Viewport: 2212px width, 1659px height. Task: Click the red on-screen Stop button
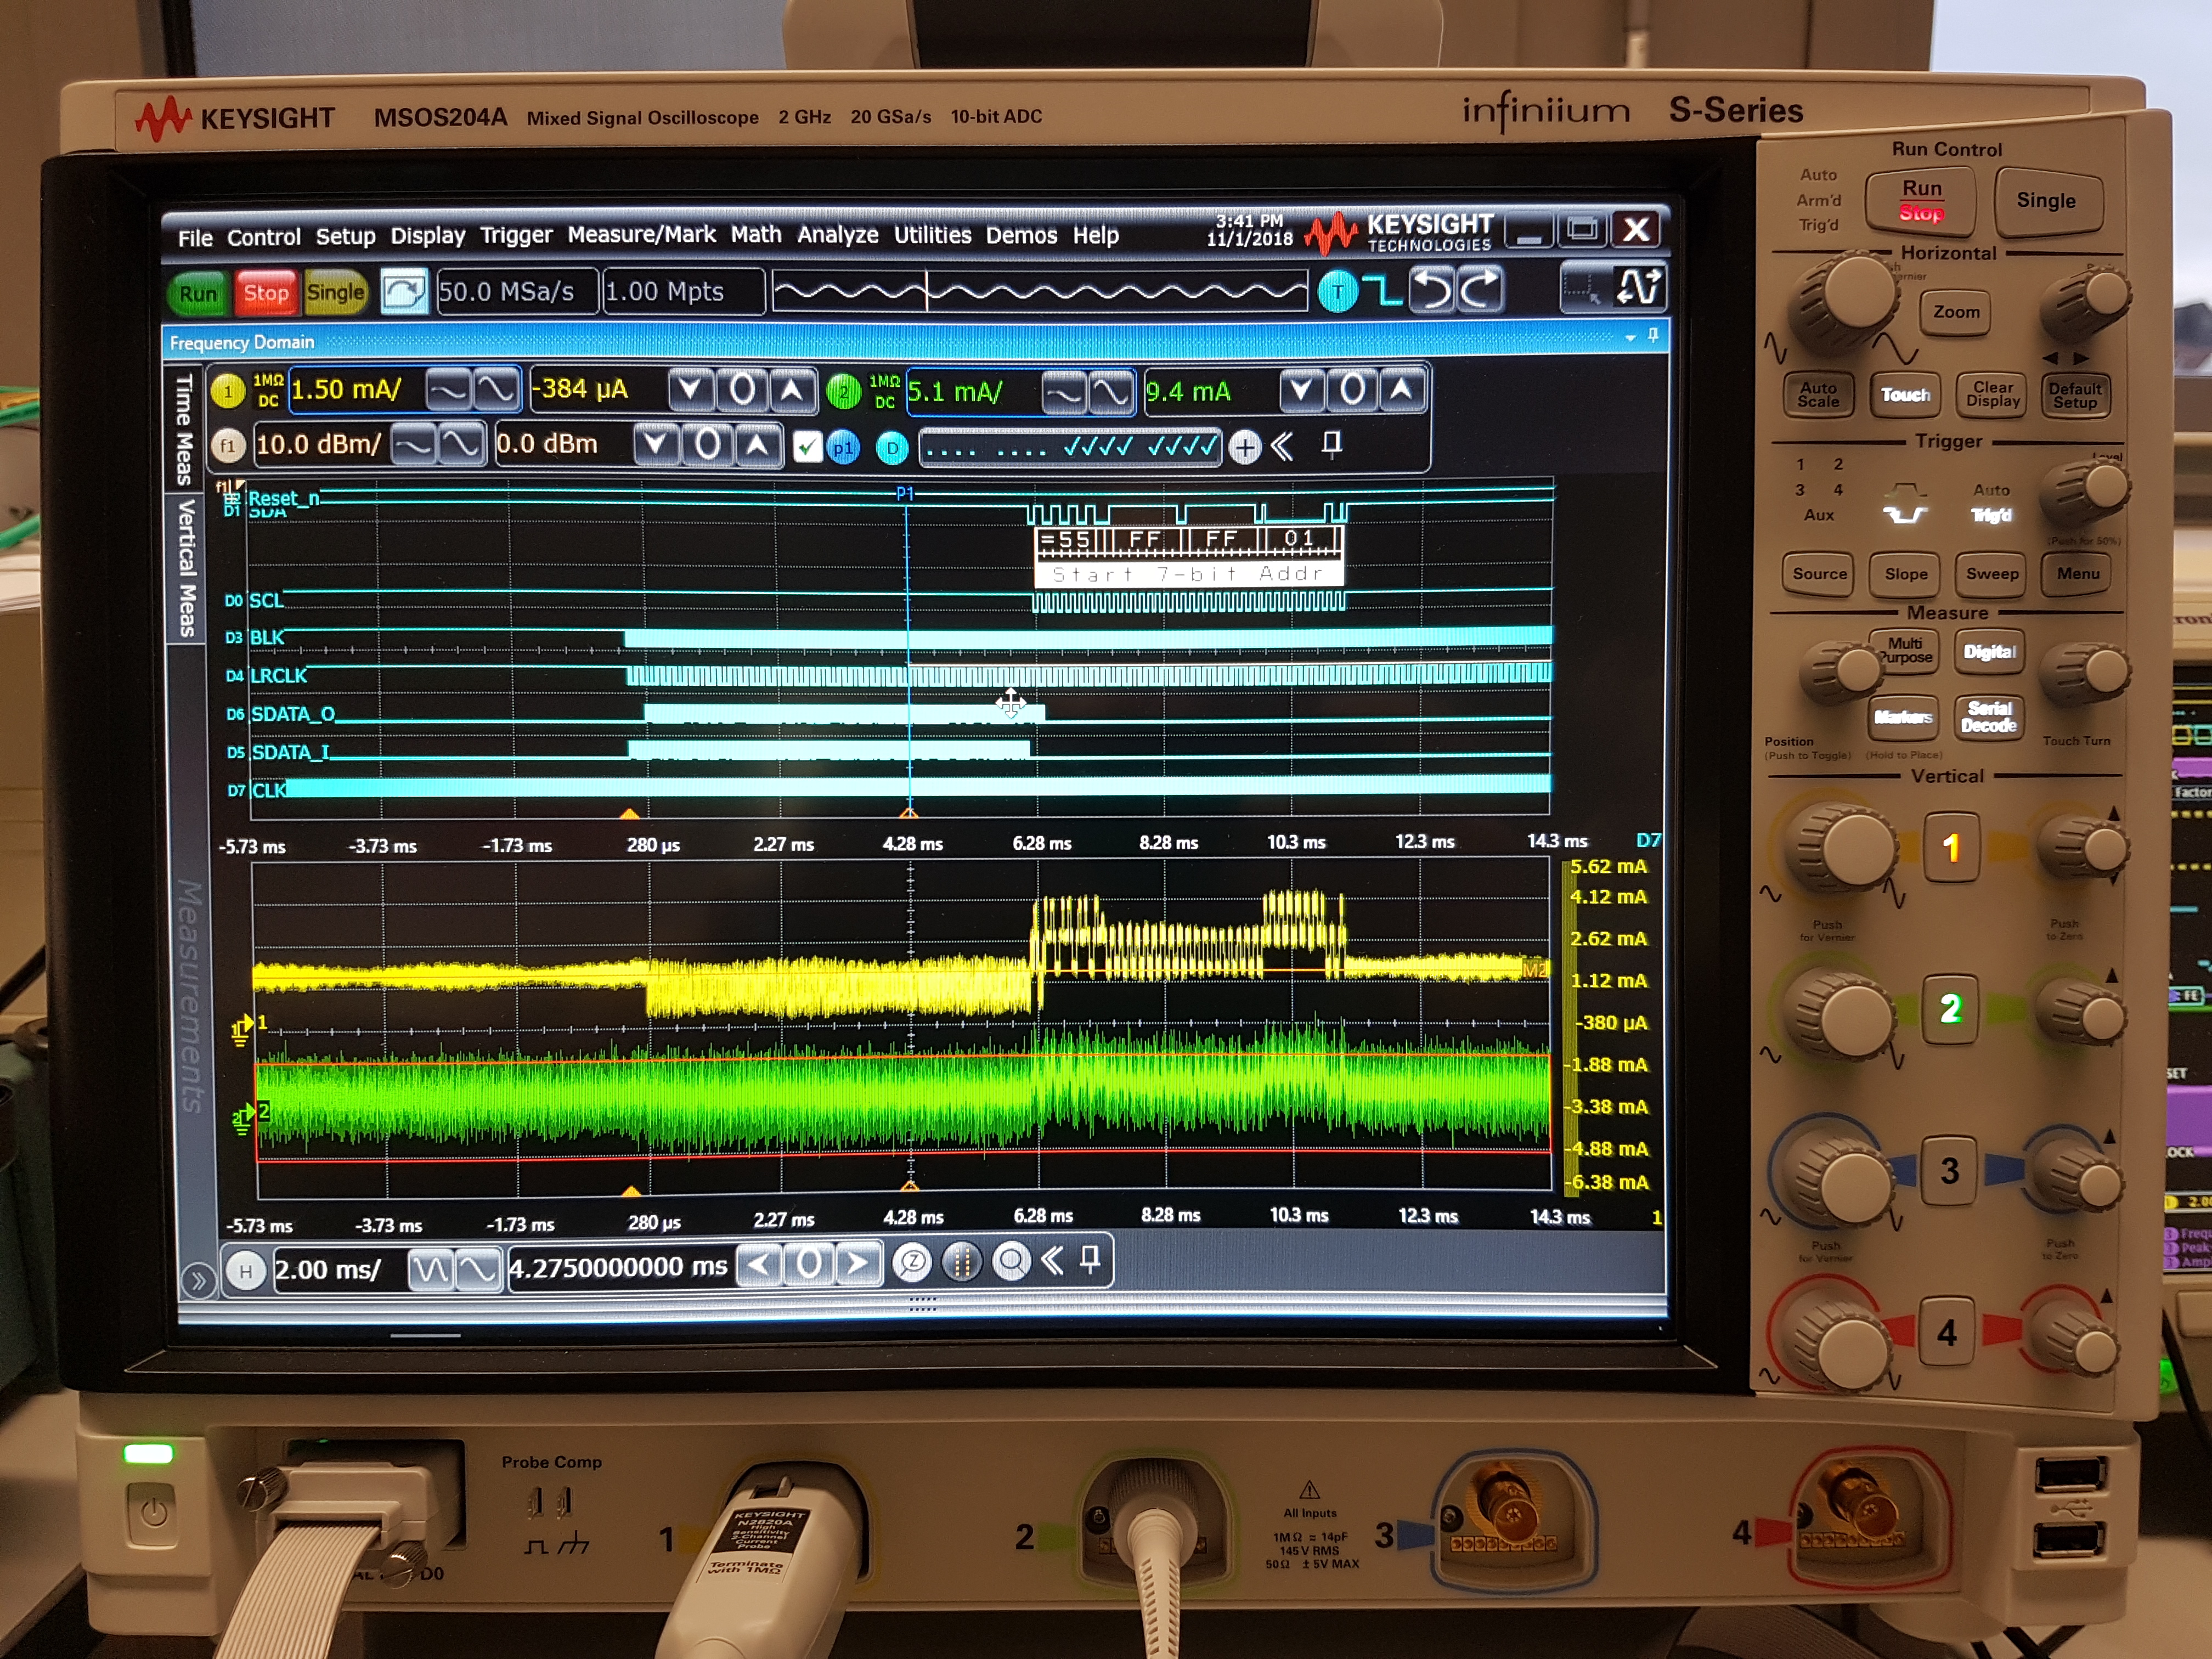(266, 293)
